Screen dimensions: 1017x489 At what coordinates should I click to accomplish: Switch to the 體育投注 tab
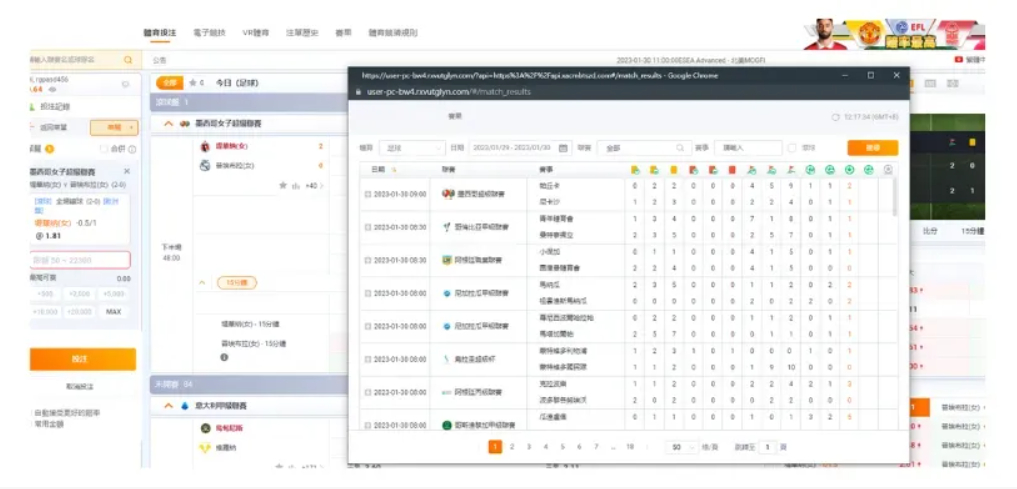[160, 33]
